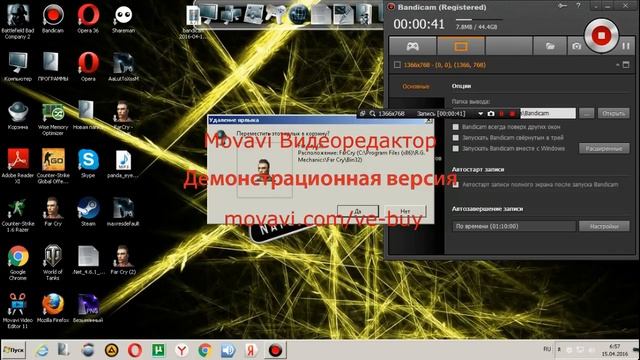This screenshot has height=360, width=640.
Task: Click red stop icon on overlay bar
Action: [x=512, y=114]
